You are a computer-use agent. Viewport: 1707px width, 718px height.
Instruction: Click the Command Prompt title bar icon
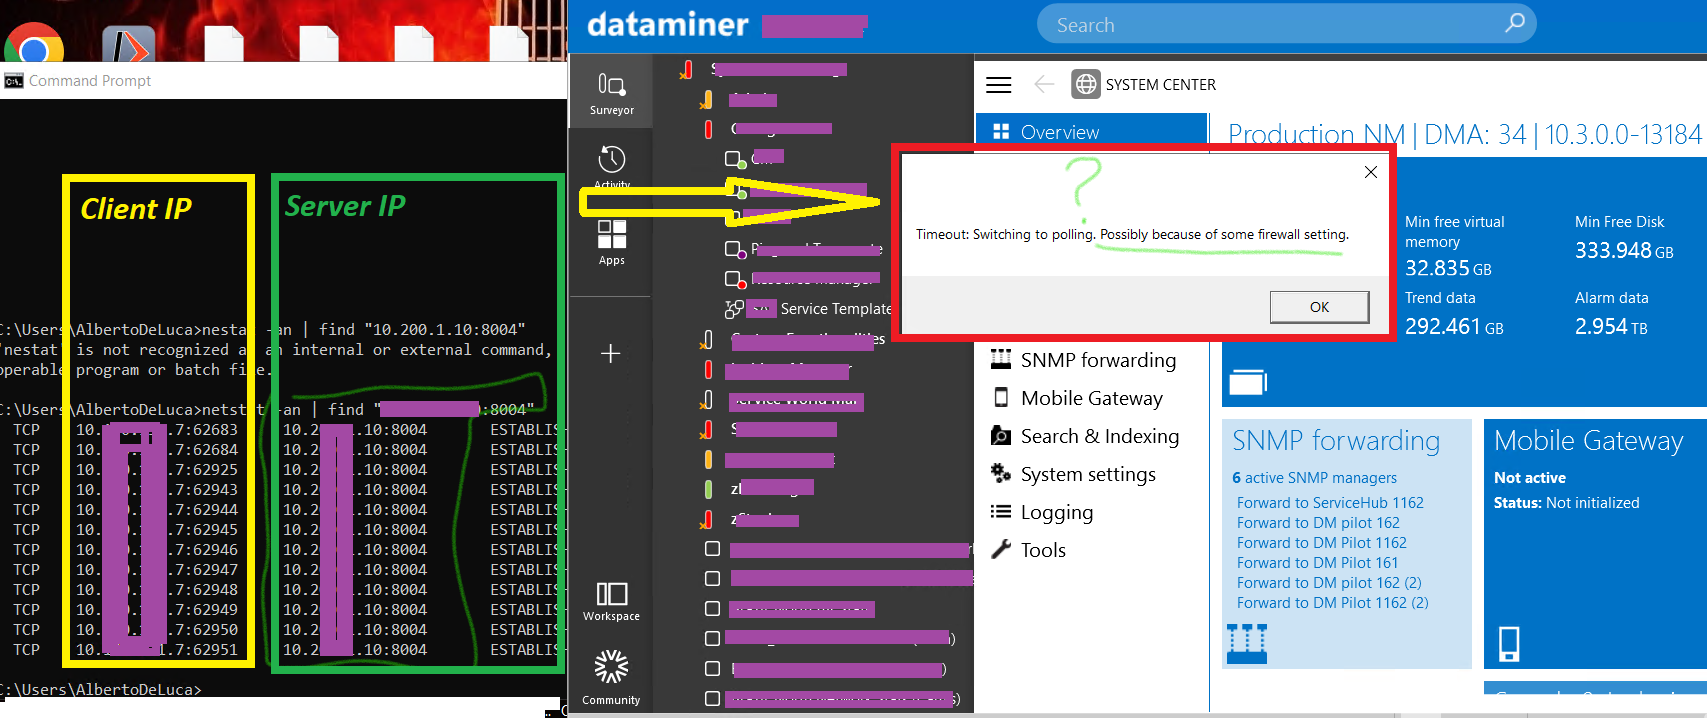point(14,81)
